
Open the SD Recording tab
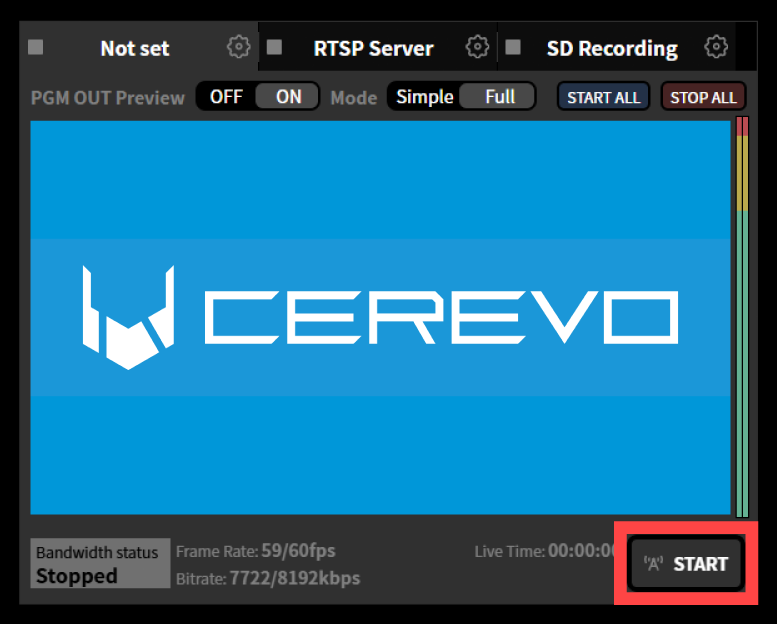click(611, 48)
